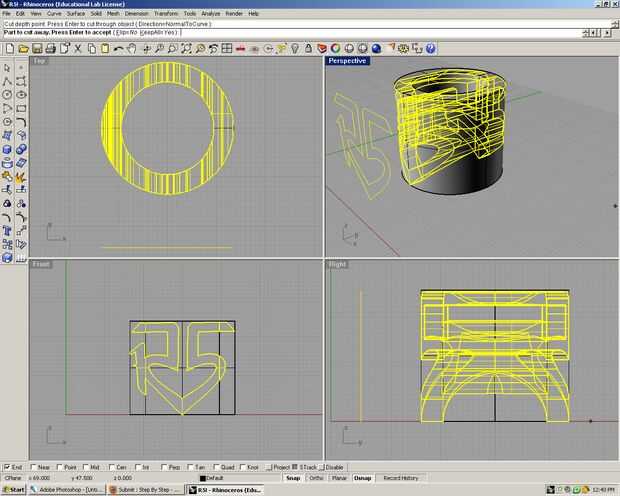The width and height of the screenshot is (620, 496).
Task: Open the Perspective viewport title menu
Action: pos(347,61)
